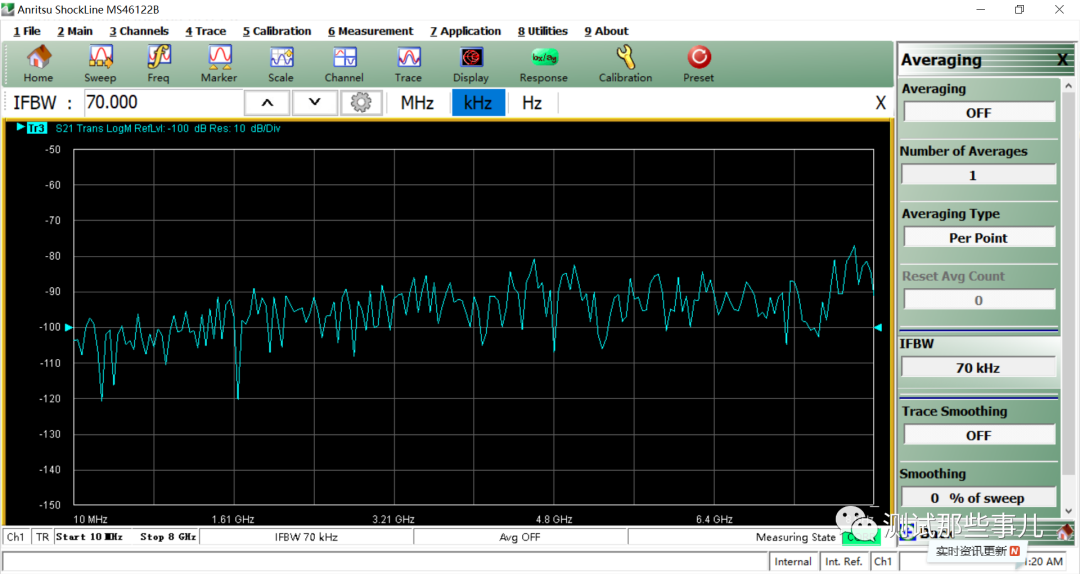
Task: Open the Scale toolbar icon
Action: click(281, 64)
